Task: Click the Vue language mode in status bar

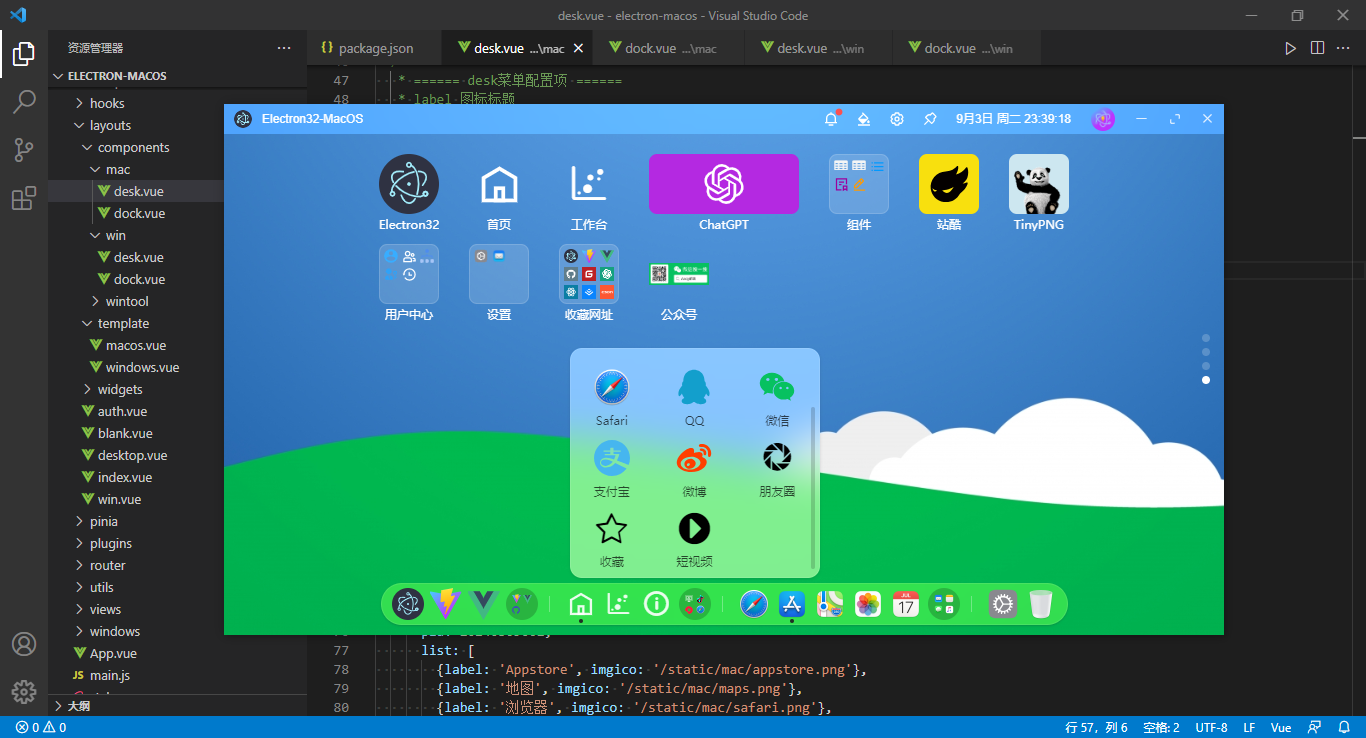Action: pos(1281,727)
